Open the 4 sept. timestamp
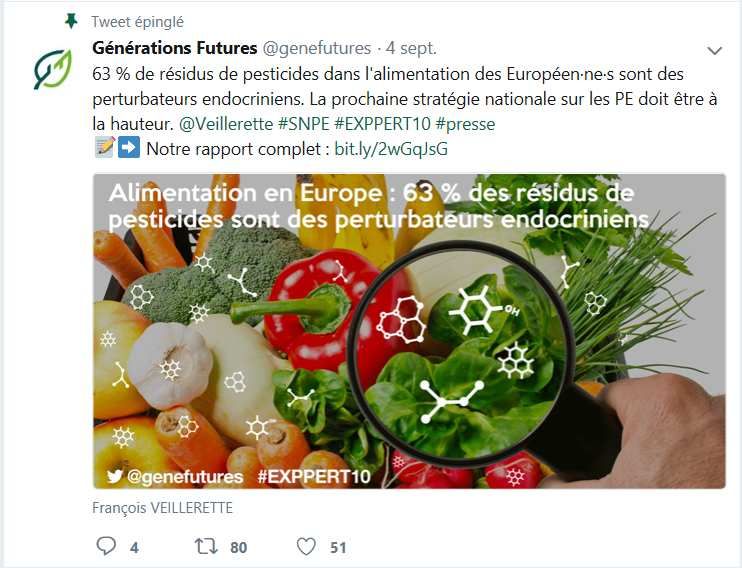The image size is (742, 568). coord(411,48)
